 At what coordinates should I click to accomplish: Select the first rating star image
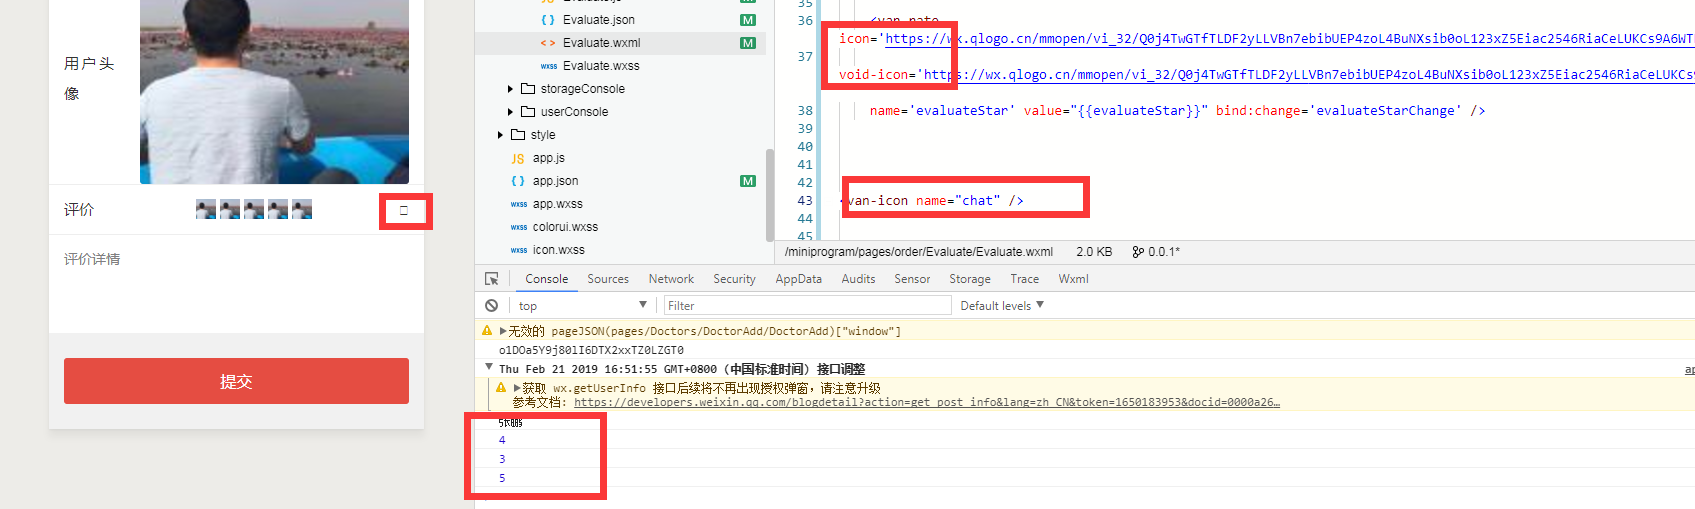point(206,209)
